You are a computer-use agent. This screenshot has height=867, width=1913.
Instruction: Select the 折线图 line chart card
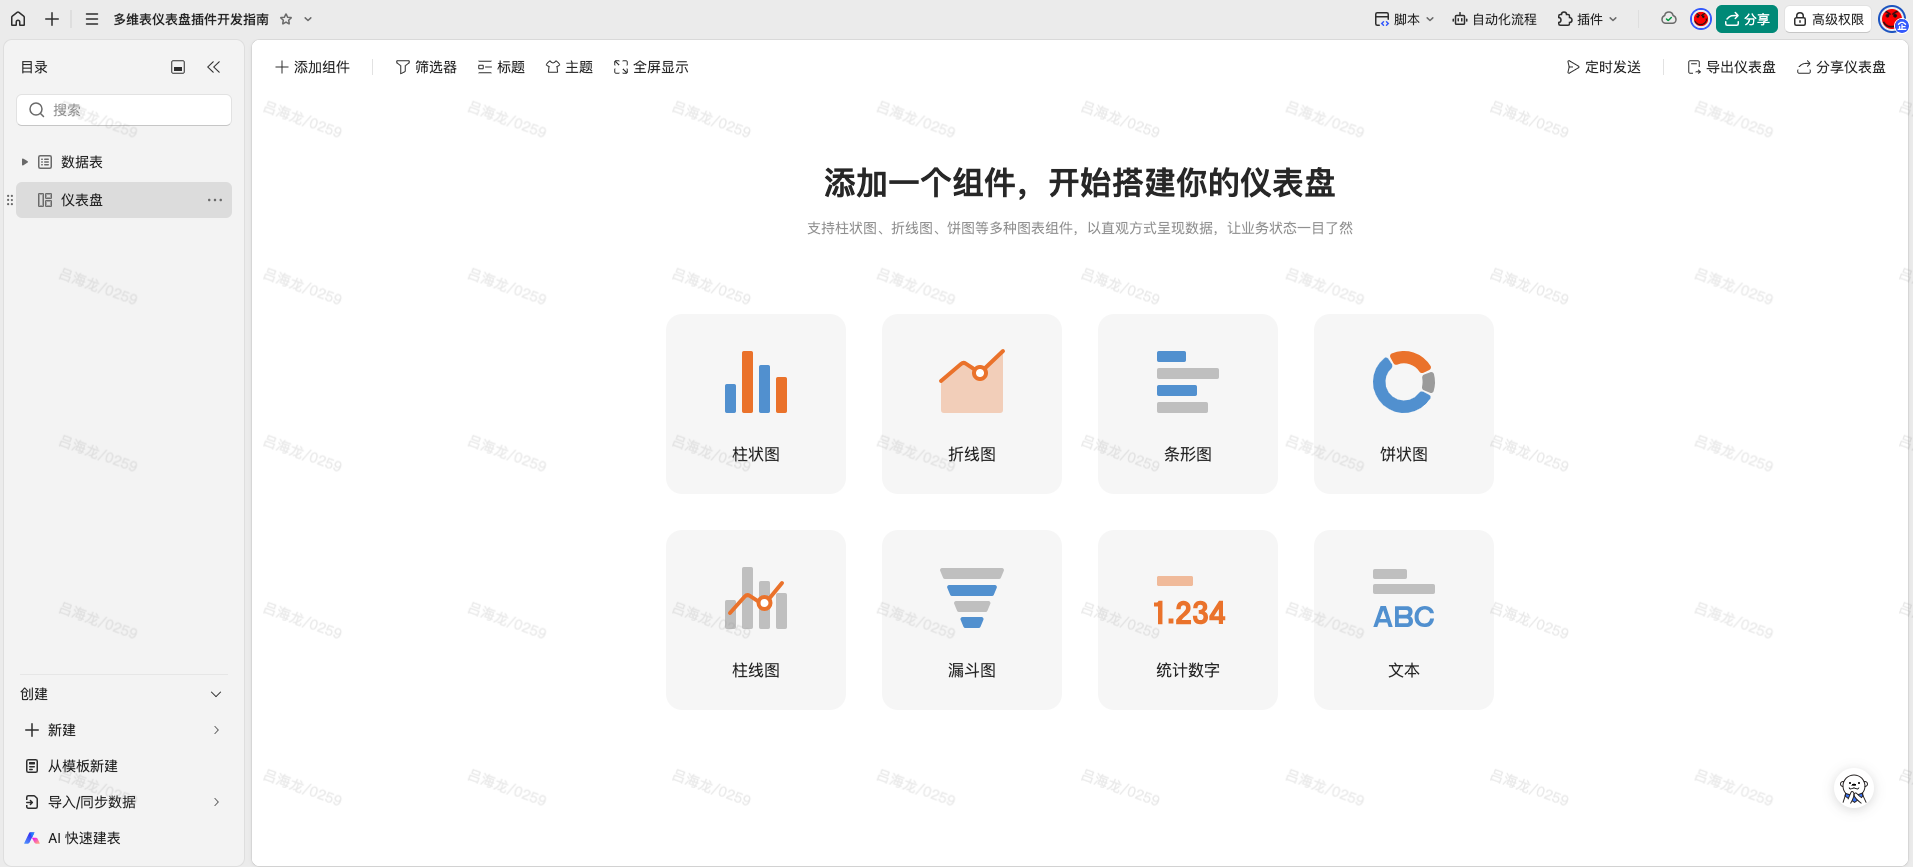tap(971, 403)
